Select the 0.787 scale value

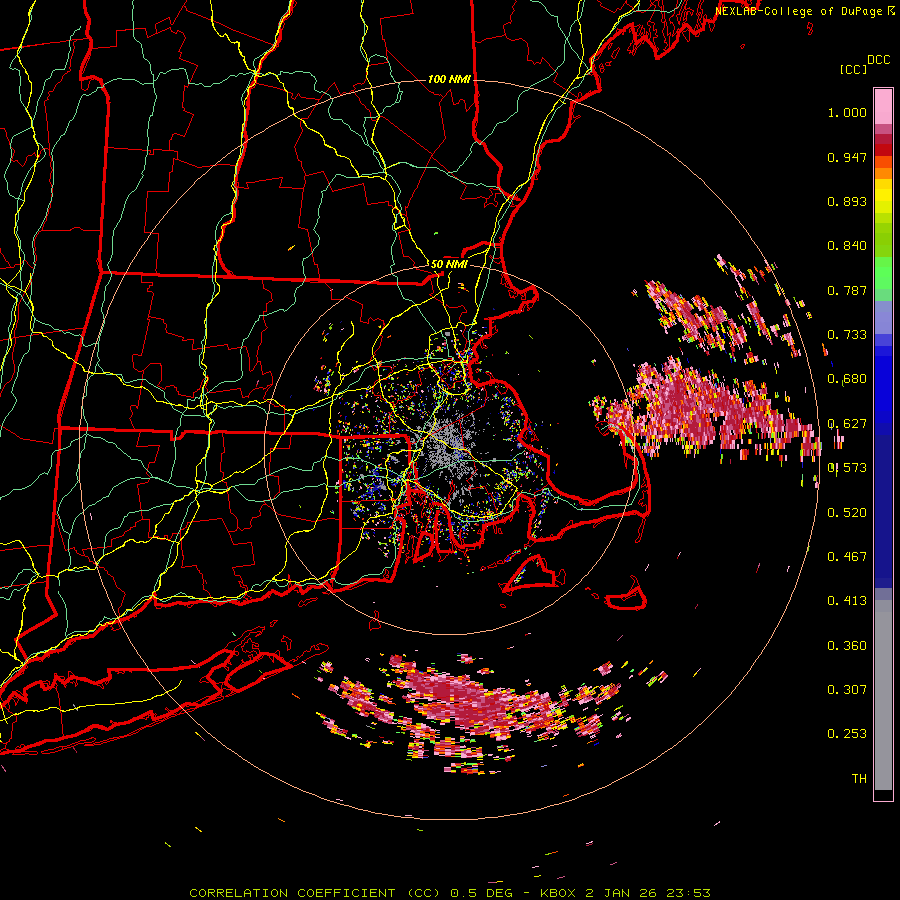coord(847,290)
